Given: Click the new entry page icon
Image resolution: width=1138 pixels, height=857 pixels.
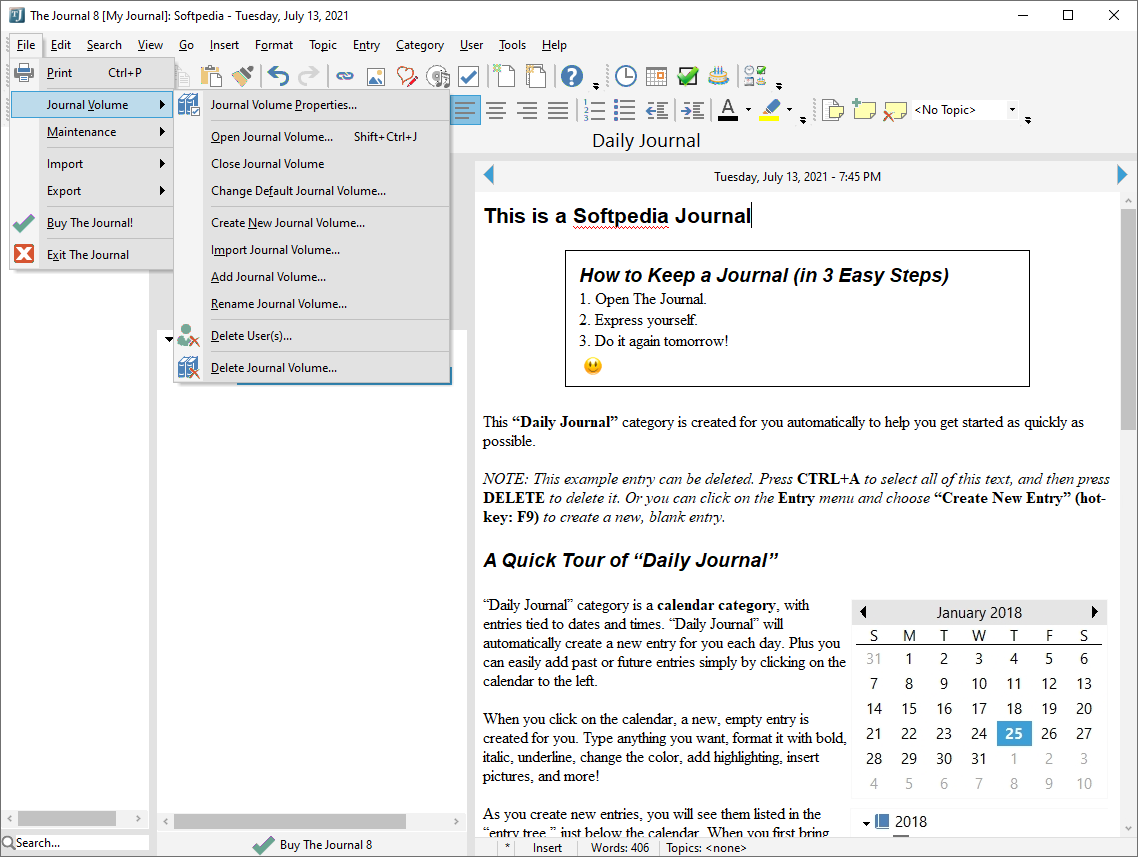Looking at the screenshot, I should point(504,75).
